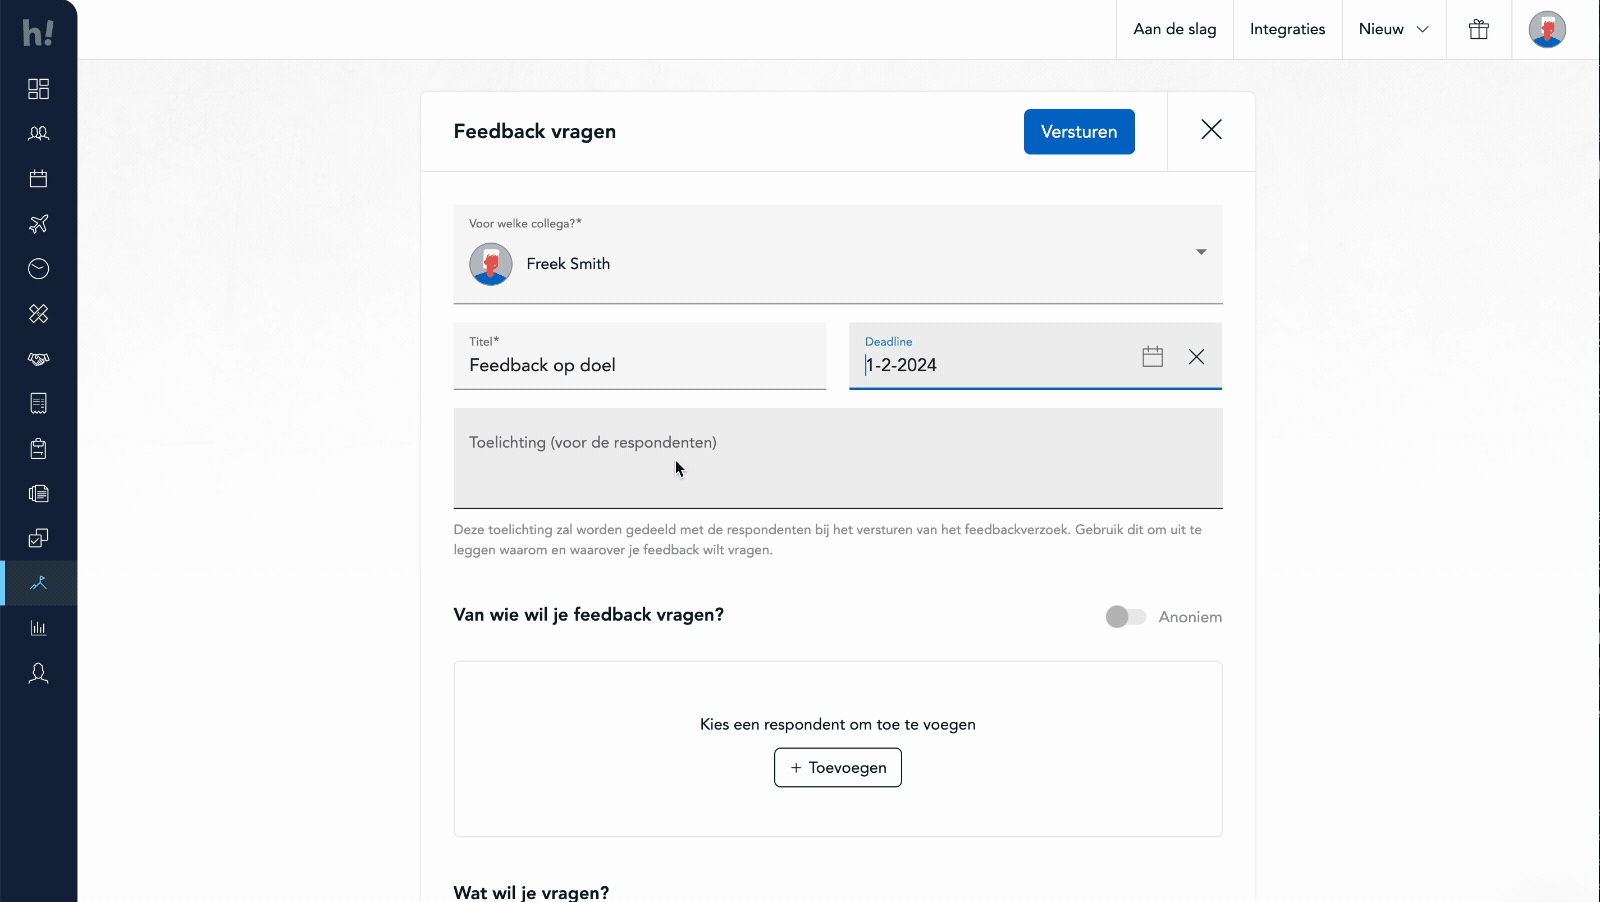Open the airplane leave icon in sidebar

[x=38, y=224]
